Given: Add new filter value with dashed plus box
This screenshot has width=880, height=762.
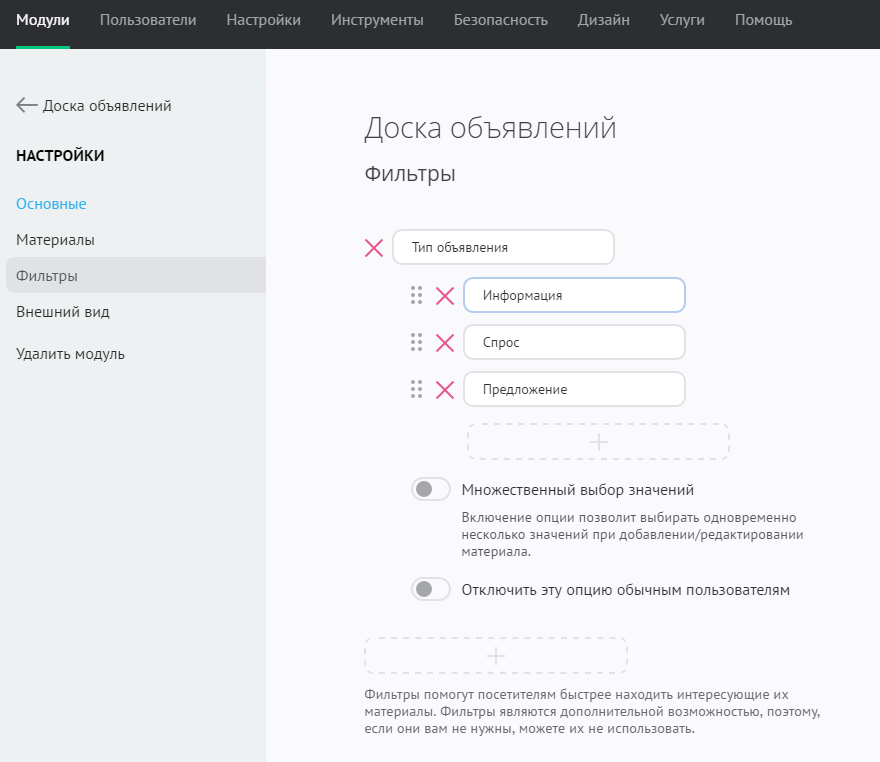Looking at the screenshot, I should [598, 442].
